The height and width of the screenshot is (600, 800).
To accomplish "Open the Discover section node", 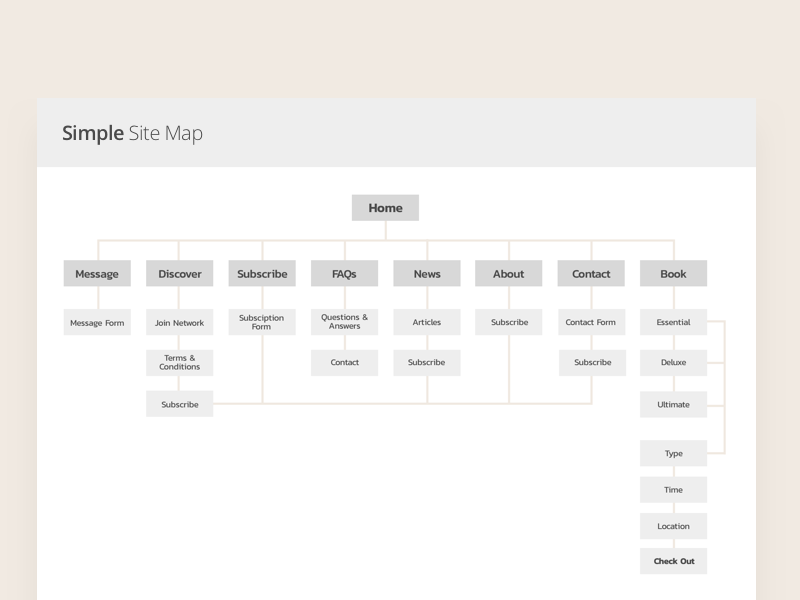I will (x=179, y=274).
